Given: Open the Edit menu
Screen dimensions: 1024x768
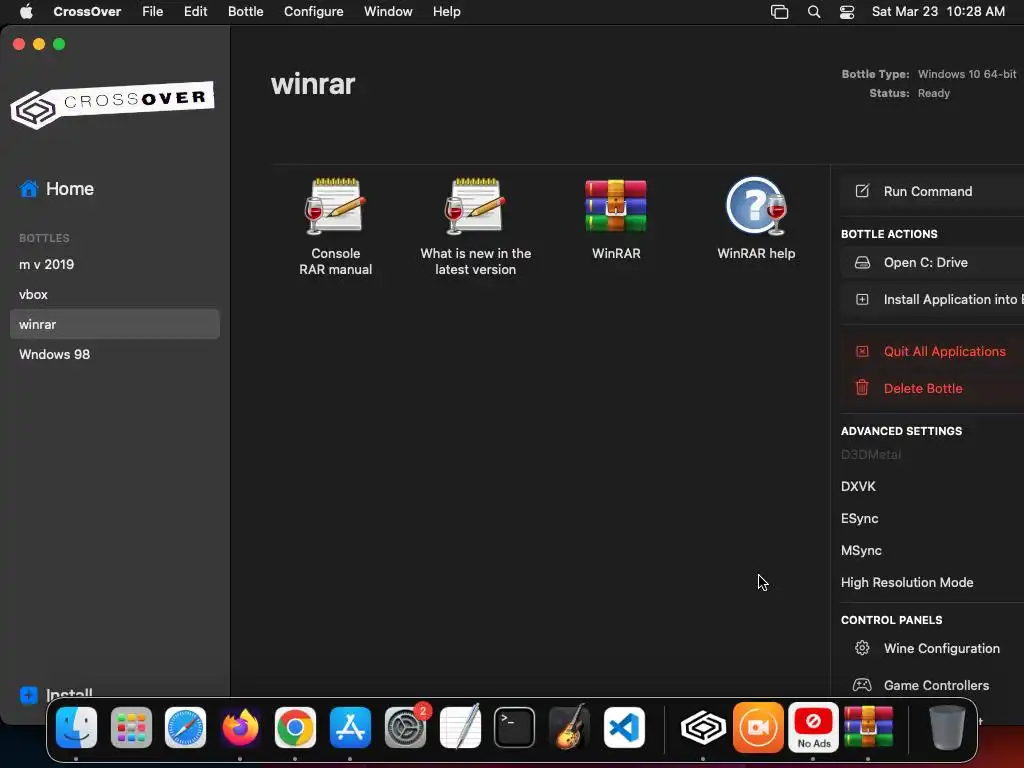Looking at the screenshot, I should (195, 12).
